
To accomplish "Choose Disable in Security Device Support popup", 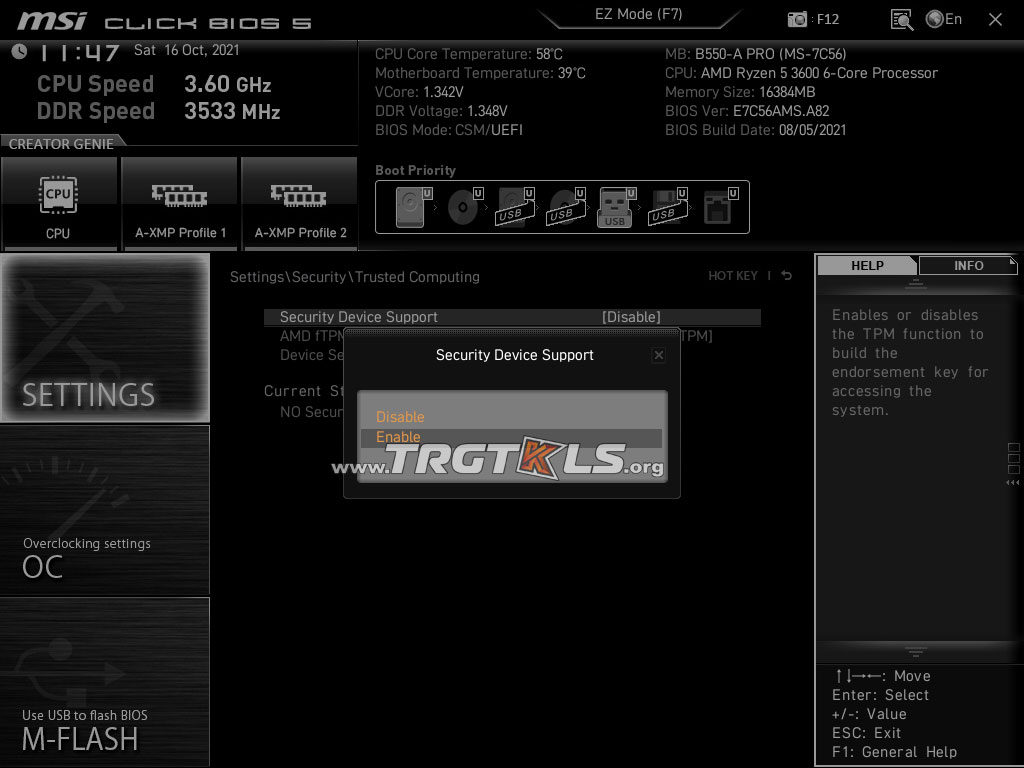I will click(400, 417).
